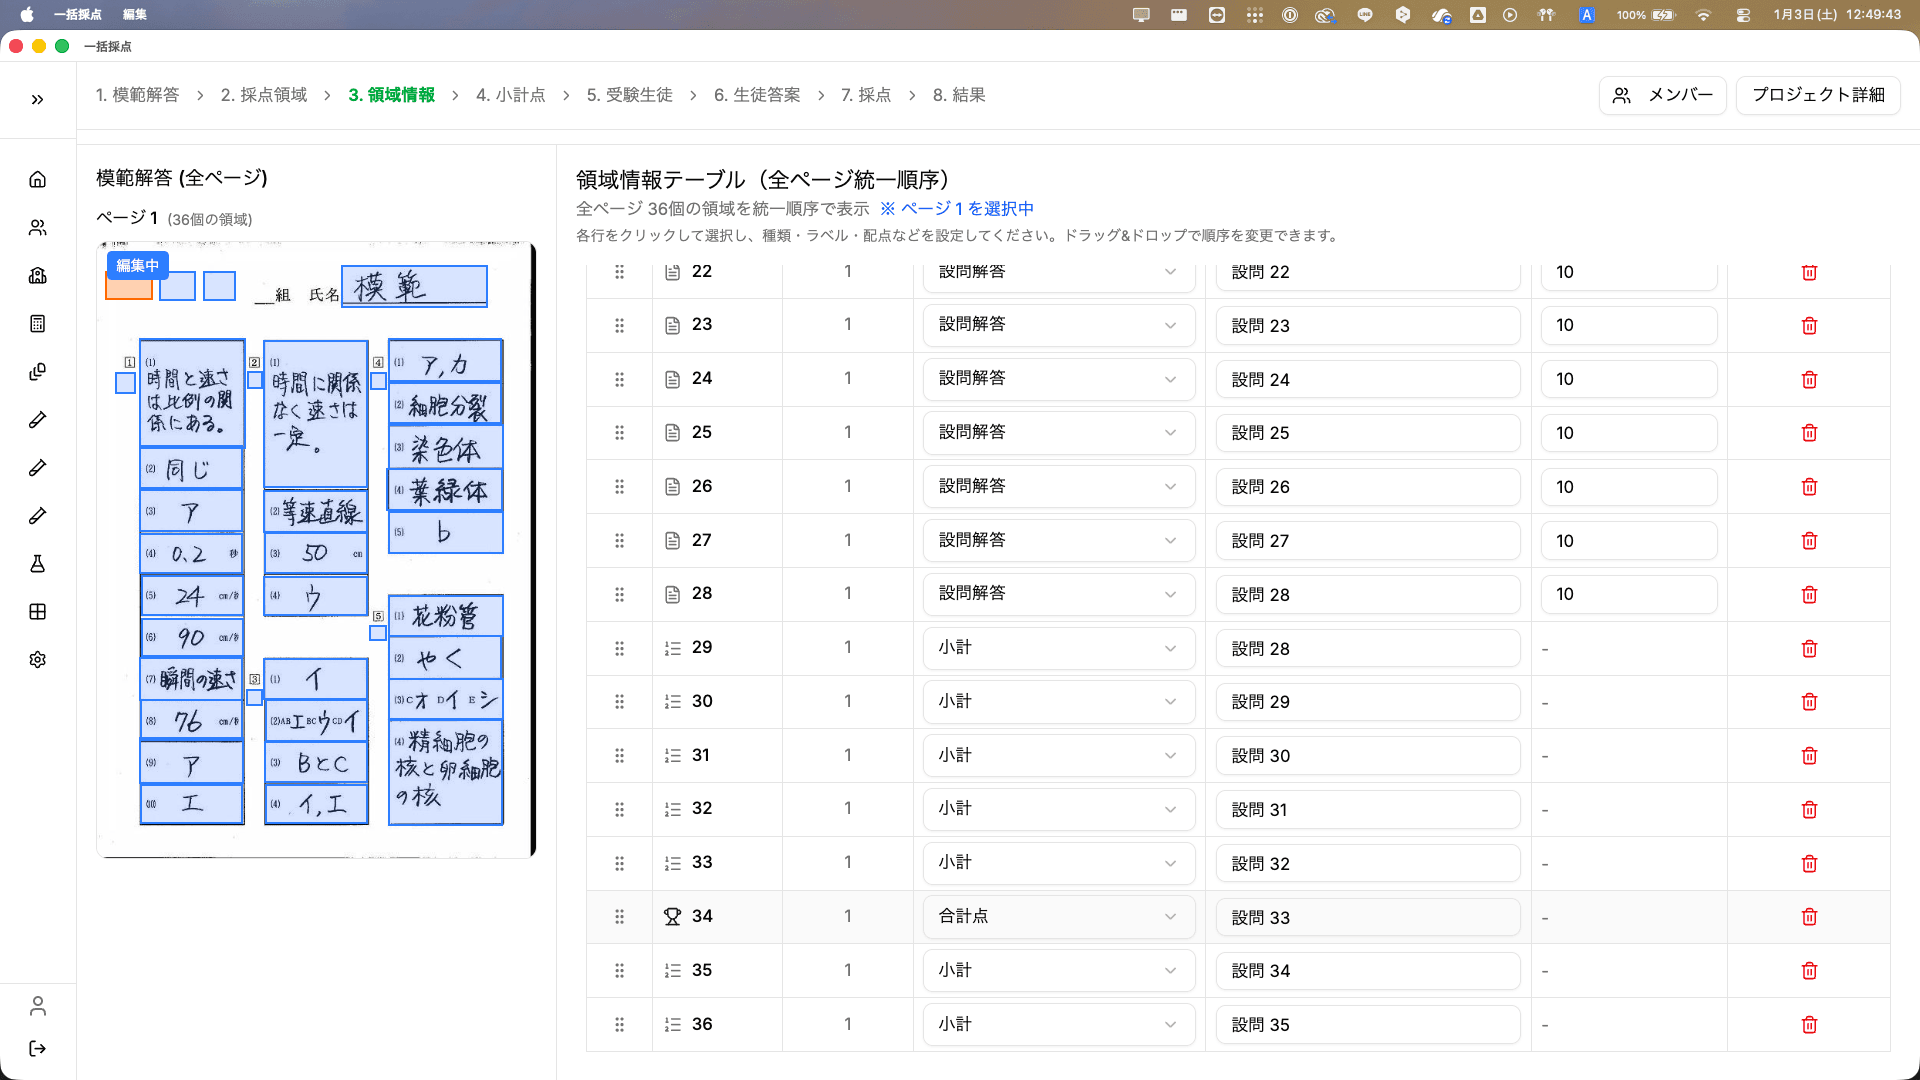Open the calculator icon in the sidebar
1920x1080 pixels.
pos(37,323)
